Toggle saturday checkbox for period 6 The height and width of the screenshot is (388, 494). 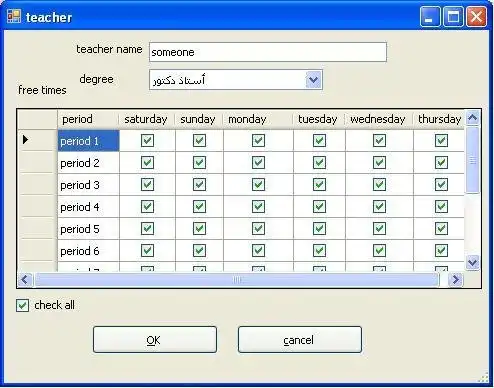(147, 250)
